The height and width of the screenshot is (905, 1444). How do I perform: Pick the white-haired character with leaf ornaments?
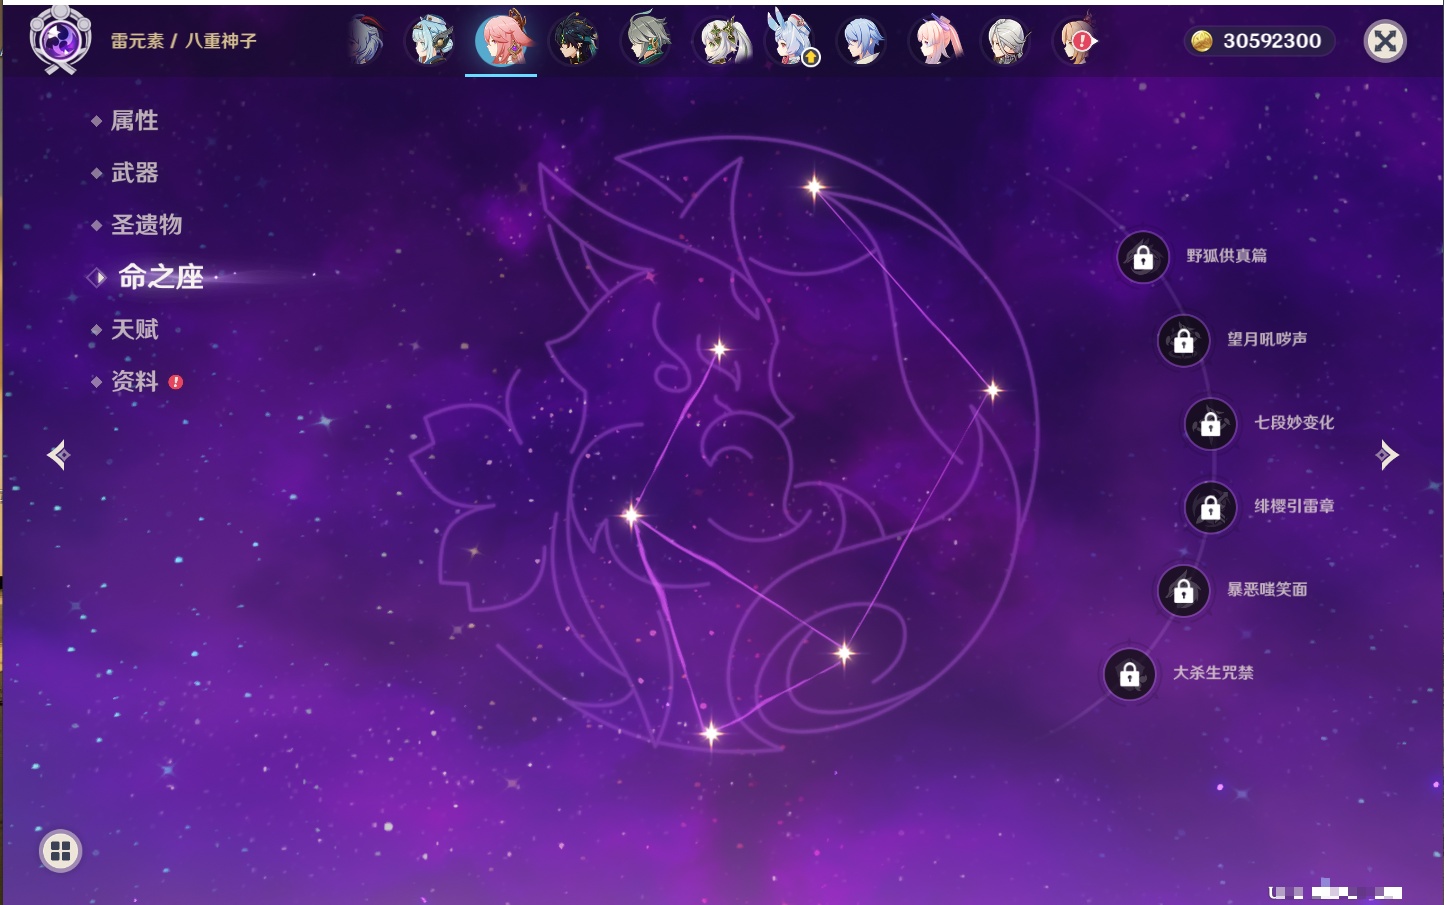point(720,41)
